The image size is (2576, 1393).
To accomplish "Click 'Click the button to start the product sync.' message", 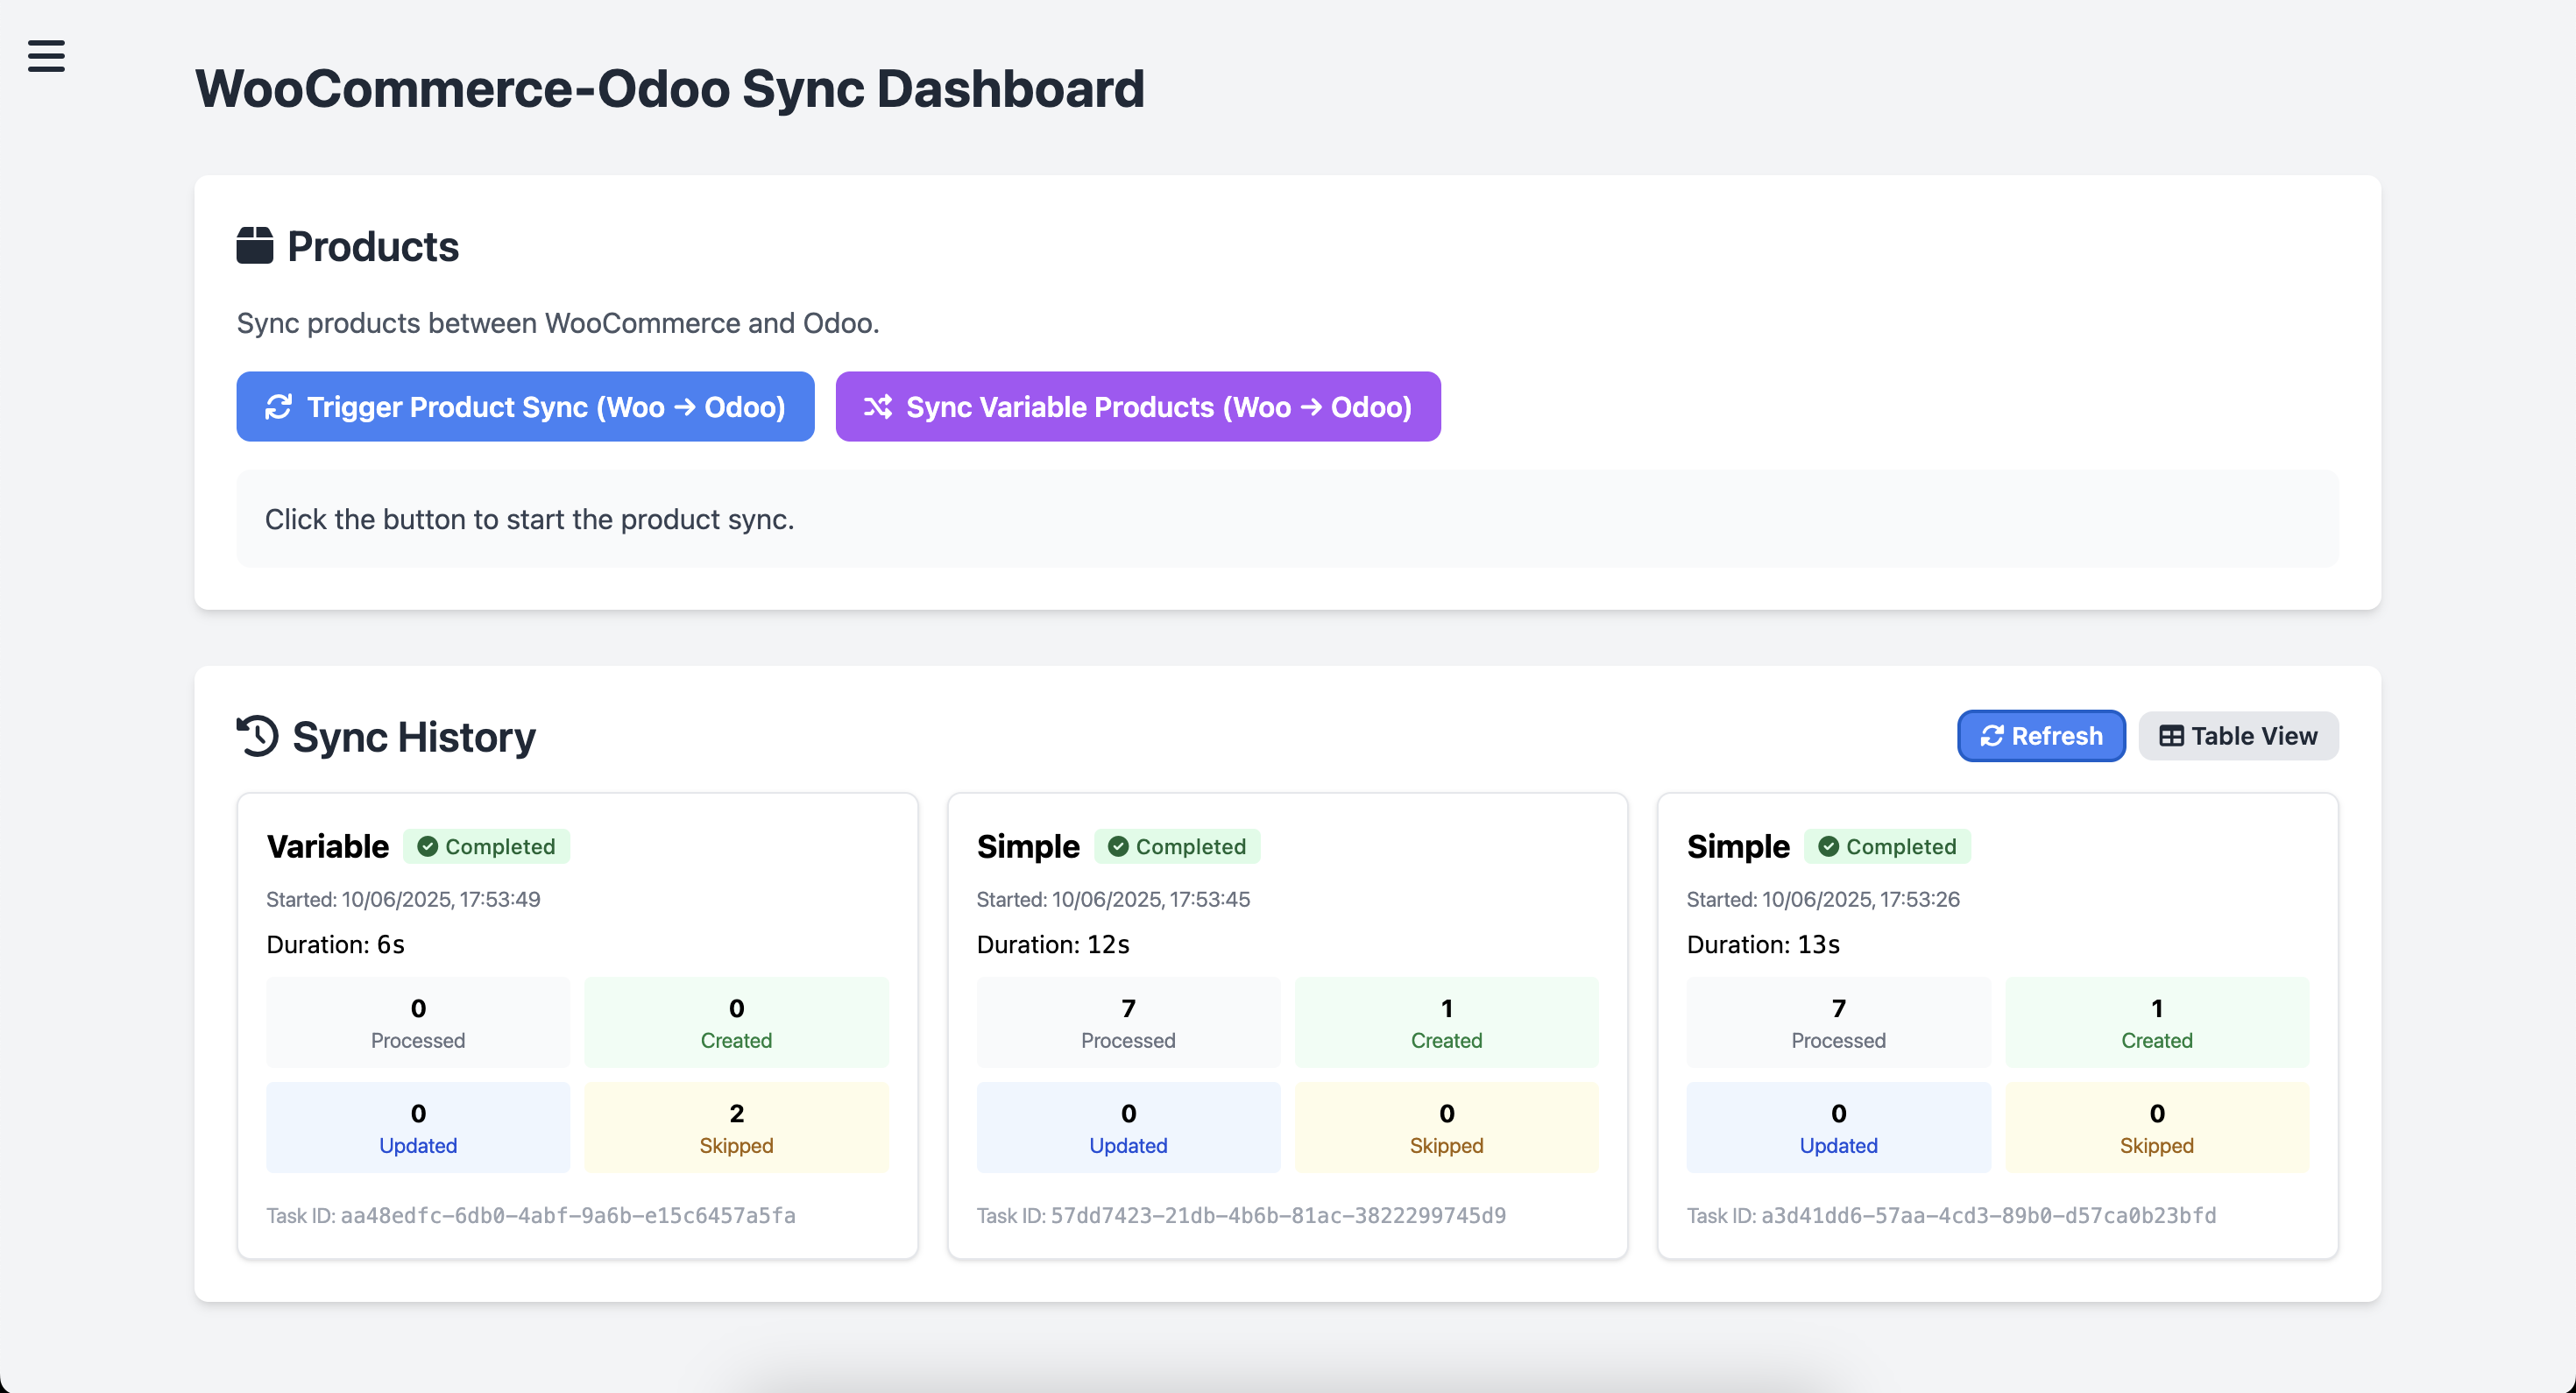I will pyautogui.click(x=529, y=519).
